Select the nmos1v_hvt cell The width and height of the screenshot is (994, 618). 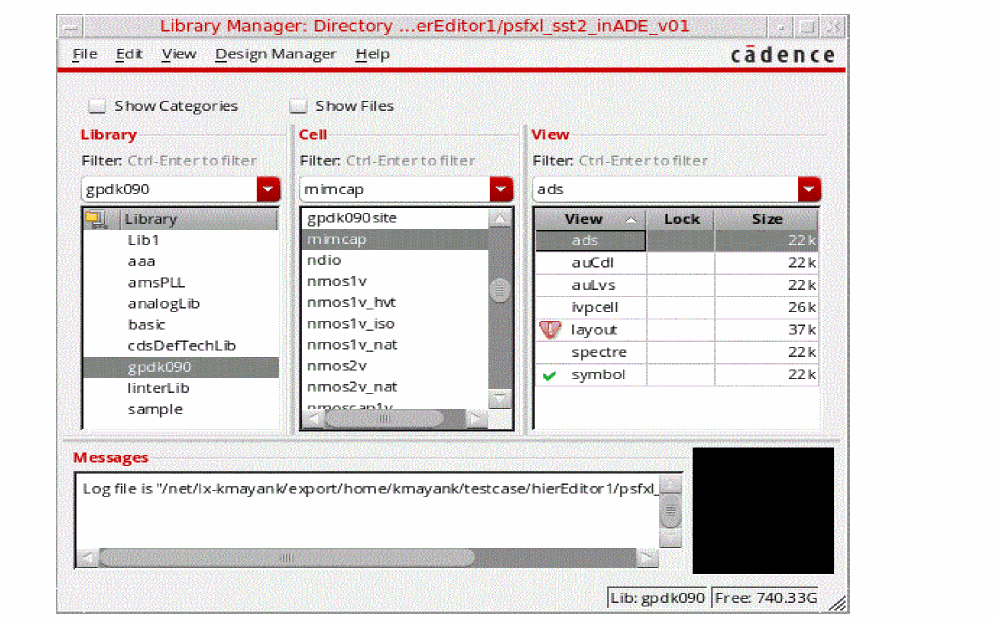pyautogui.click(x=394, y=303)
